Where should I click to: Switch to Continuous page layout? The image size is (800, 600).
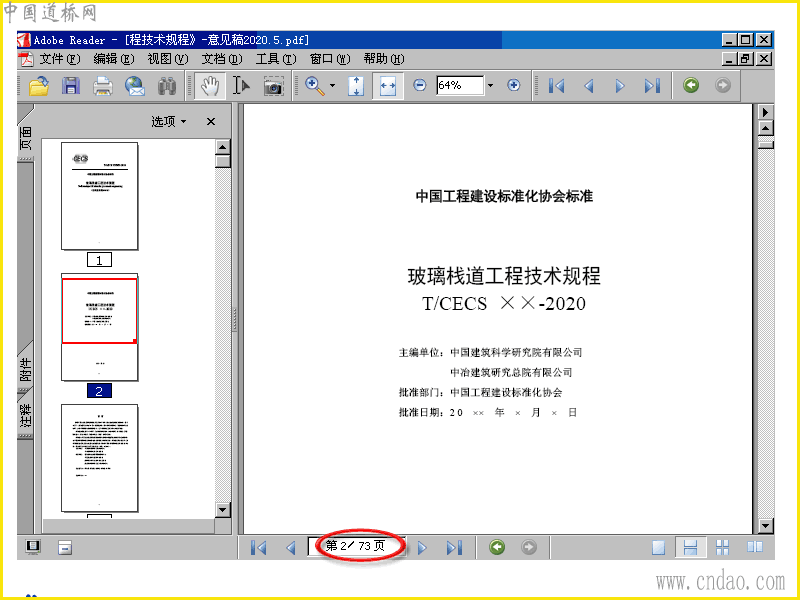690,547
